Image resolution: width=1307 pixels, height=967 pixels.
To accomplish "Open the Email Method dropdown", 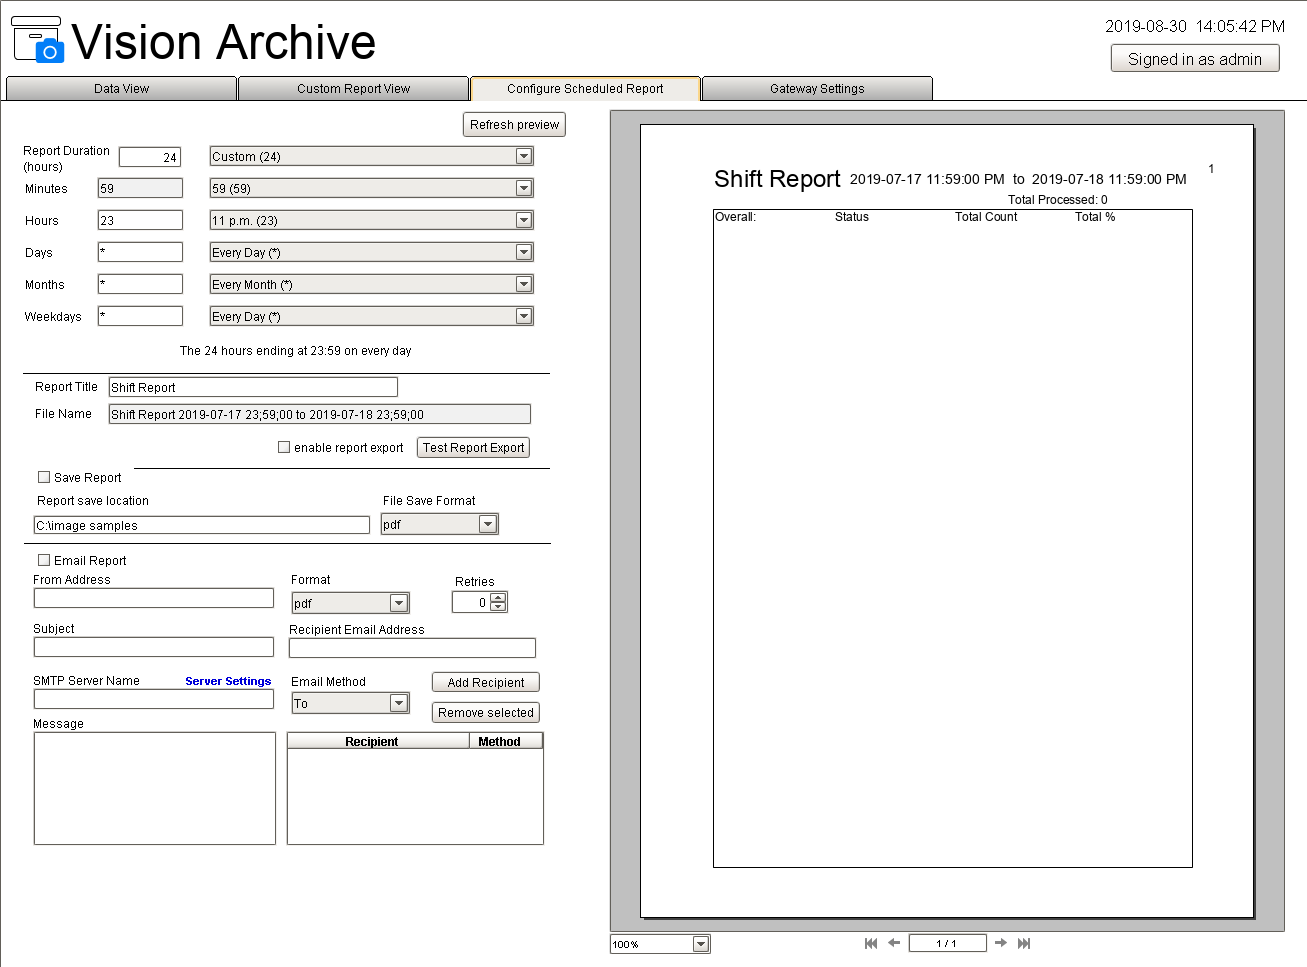I will tap(399, 704).
